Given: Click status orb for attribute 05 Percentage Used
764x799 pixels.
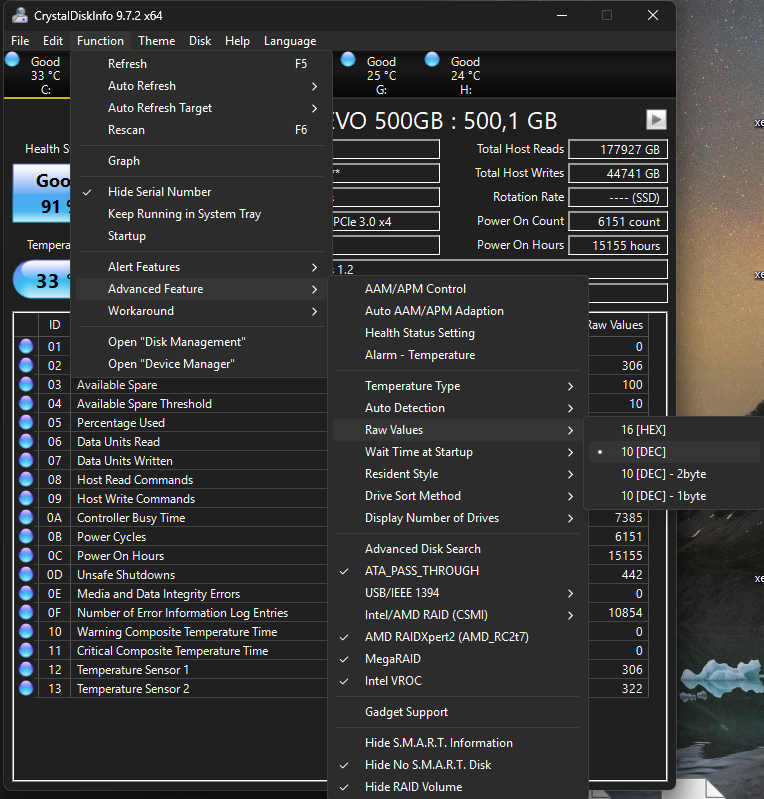Looking at the screenshot, I should pos(26,422).
